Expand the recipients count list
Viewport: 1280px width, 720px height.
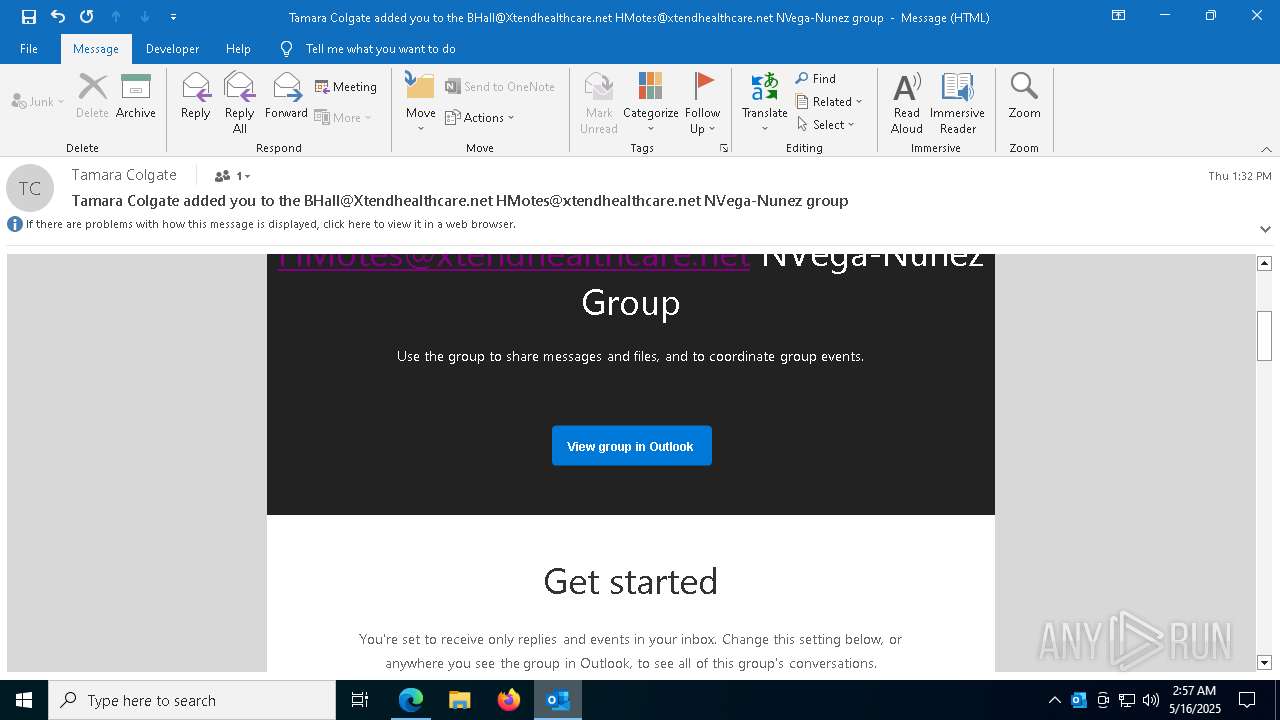click(232, 176)
